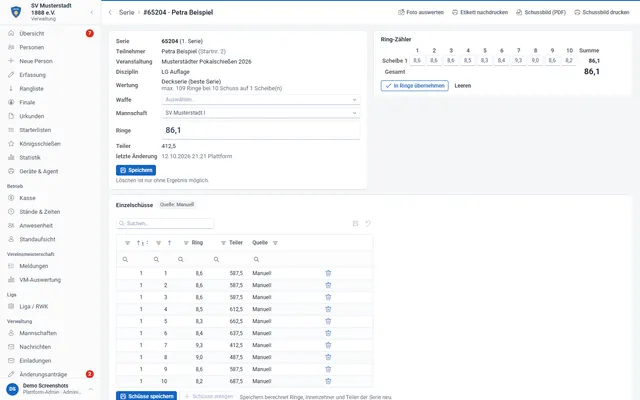Image resolution: width=640 pixels, height=400 pixels.
Task: Click the ring value 9,0 in shot 8 row
Action: tap(199, 357)
